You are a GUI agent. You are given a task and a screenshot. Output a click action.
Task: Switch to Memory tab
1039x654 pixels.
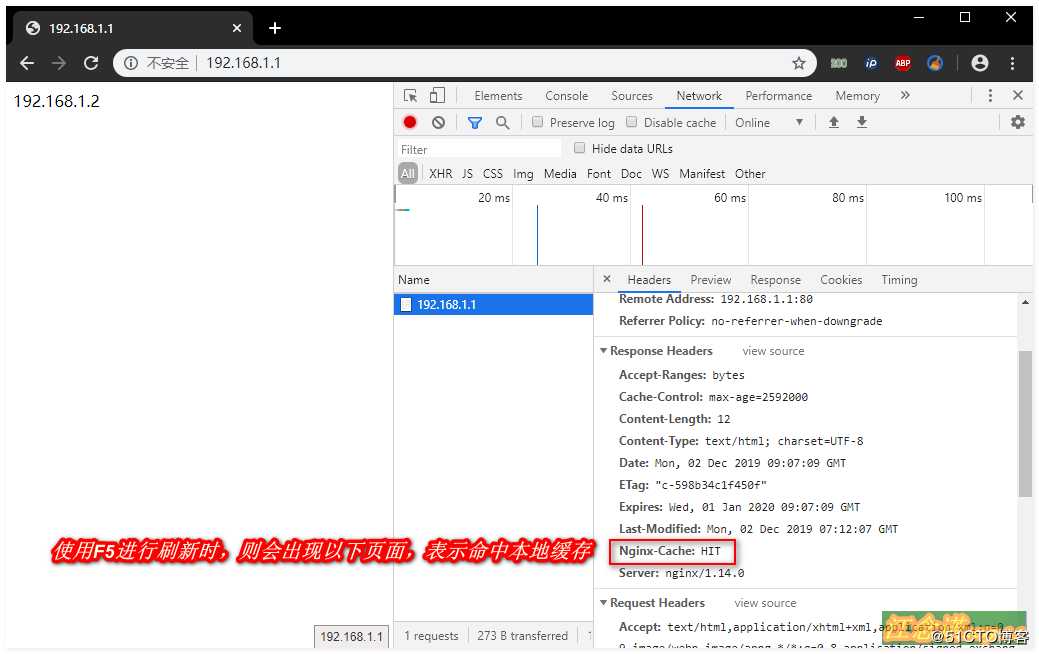tap(857, 96)
